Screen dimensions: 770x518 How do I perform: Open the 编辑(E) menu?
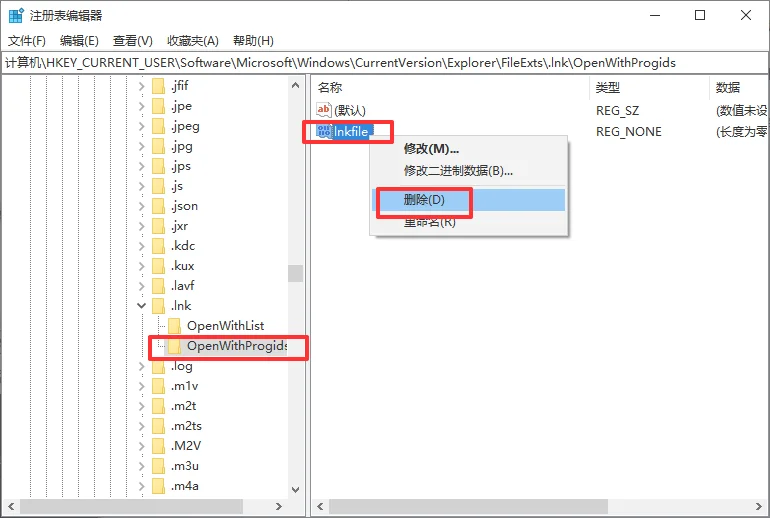(x=79, y=41)
